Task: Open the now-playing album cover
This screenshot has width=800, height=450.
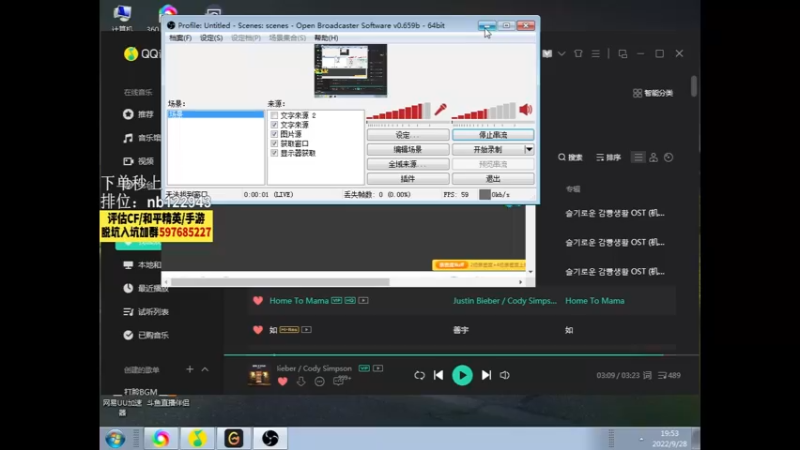Action: pyautogui.click(x=259, y=375)
